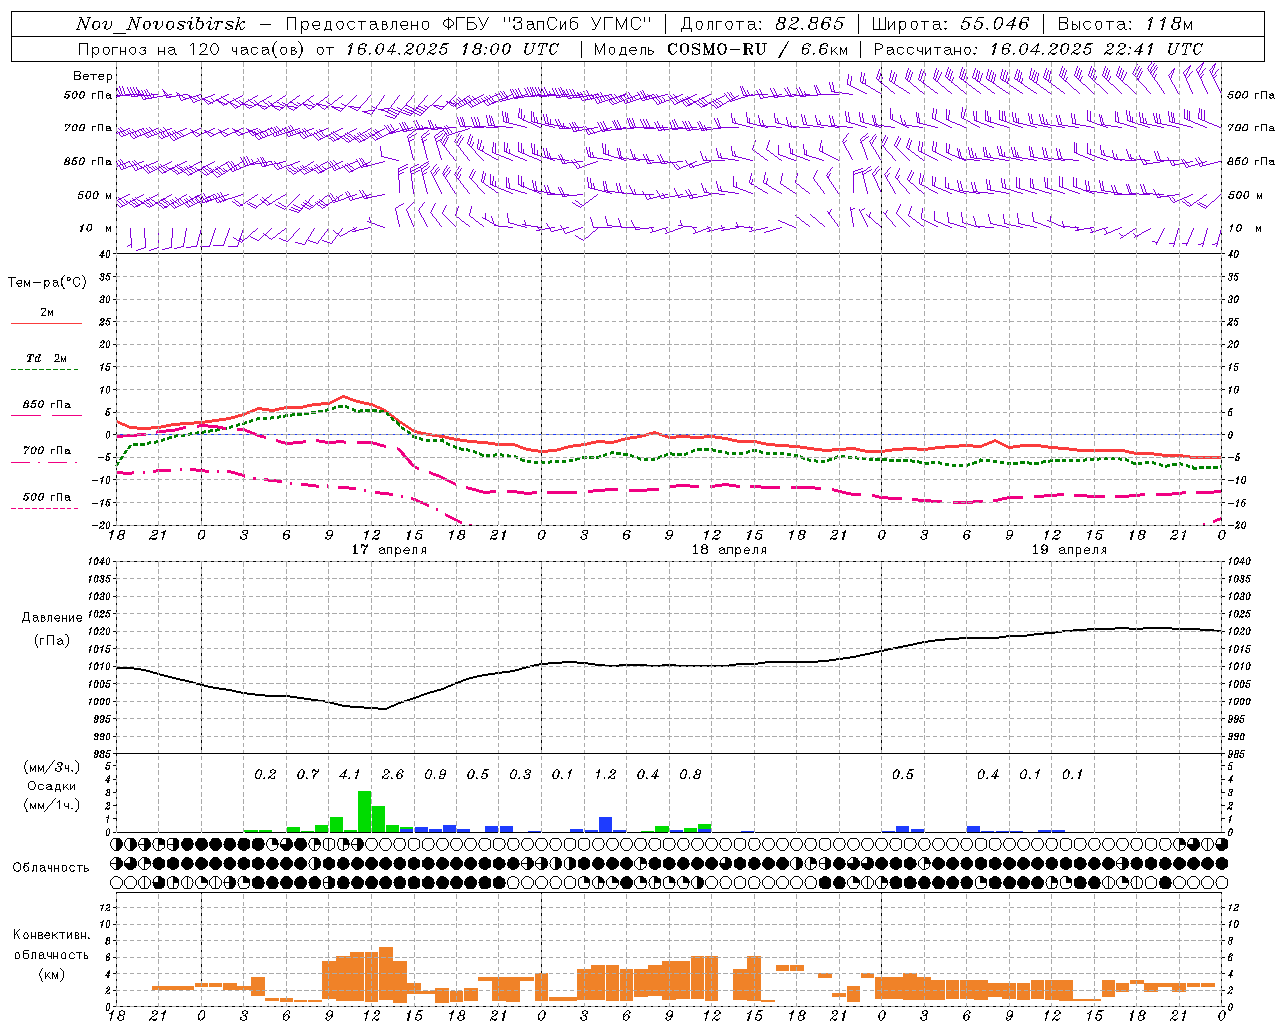Click the Тем-ра(°C) axis title
The width and height of the screenshot is (1280, 1024).
(x=47, y=283)
